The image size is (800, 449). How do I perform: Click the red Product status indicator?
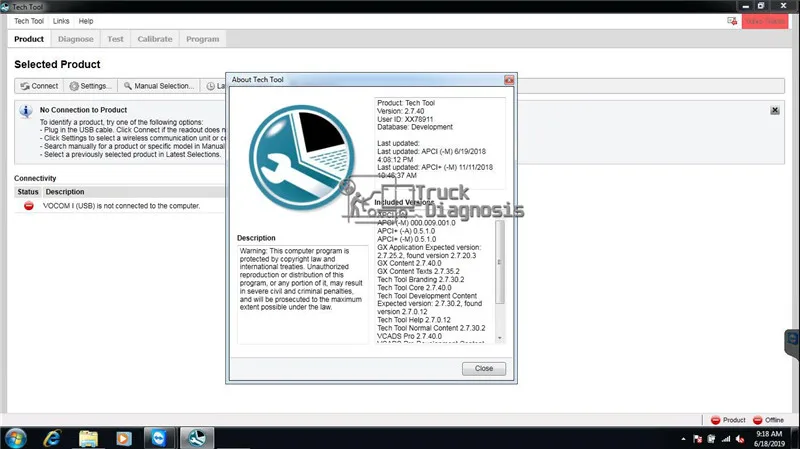(x=728, y=420)
